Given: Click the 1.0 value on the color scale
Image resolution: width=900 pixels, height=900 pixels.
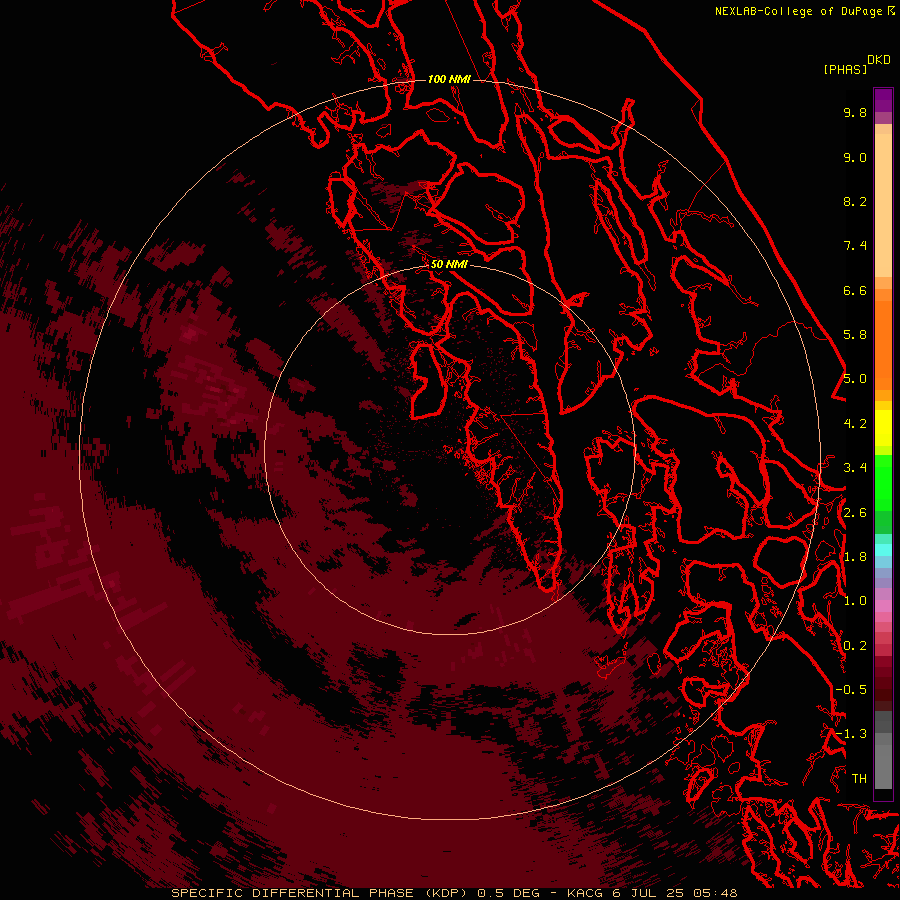Looking at the screenshot, I should click(x=855, y=601).
